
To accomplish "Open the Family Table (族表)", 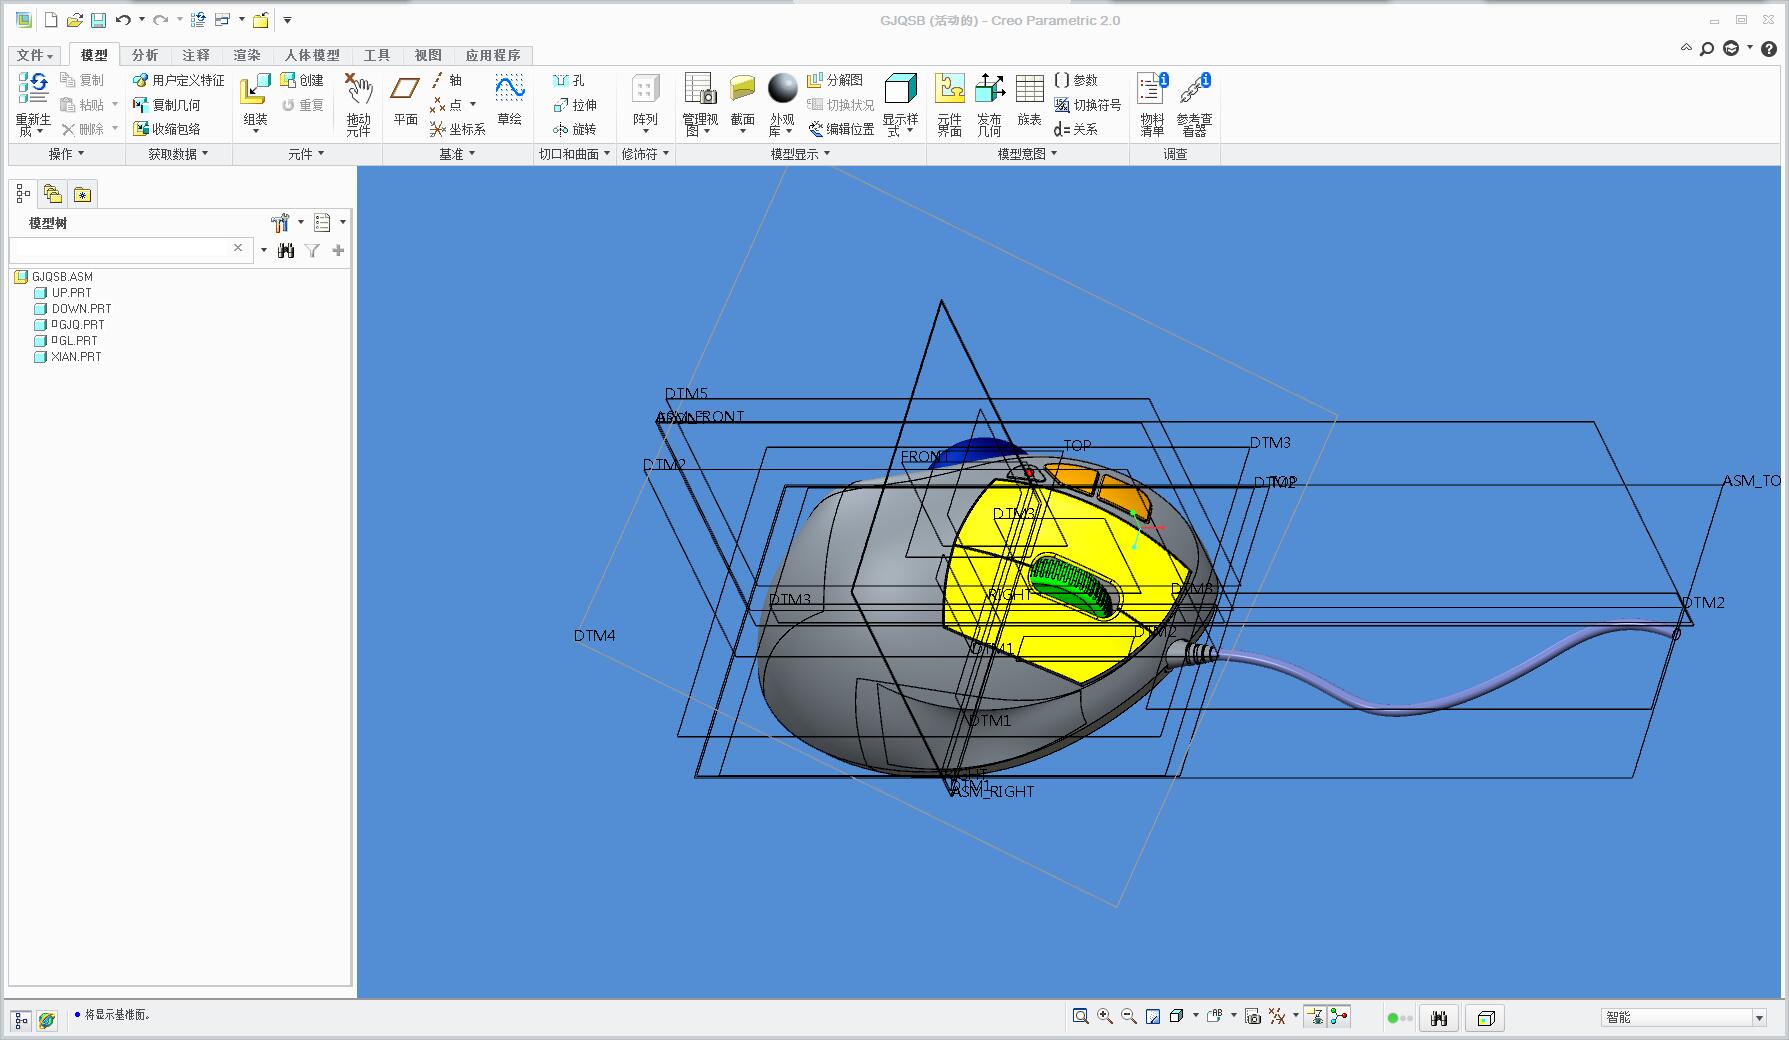I will [x=1030, y=100].
